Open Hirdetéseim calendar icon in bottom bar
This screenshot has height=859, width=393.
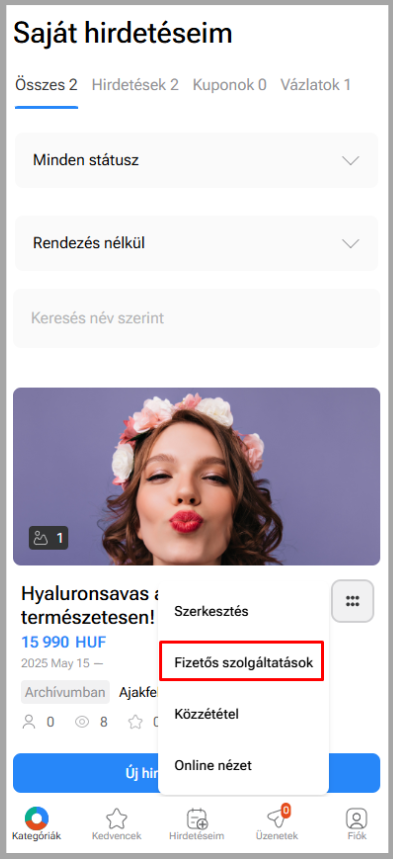click(197, 819)
